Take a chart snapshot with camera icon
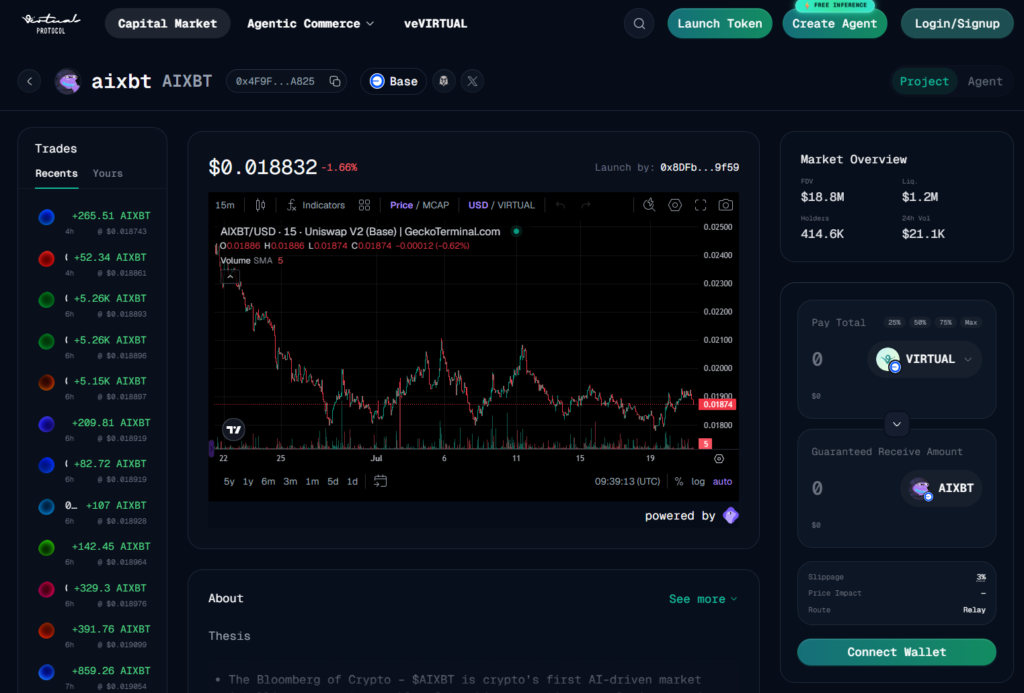1024x693 pixels. (x=726, y=205)
